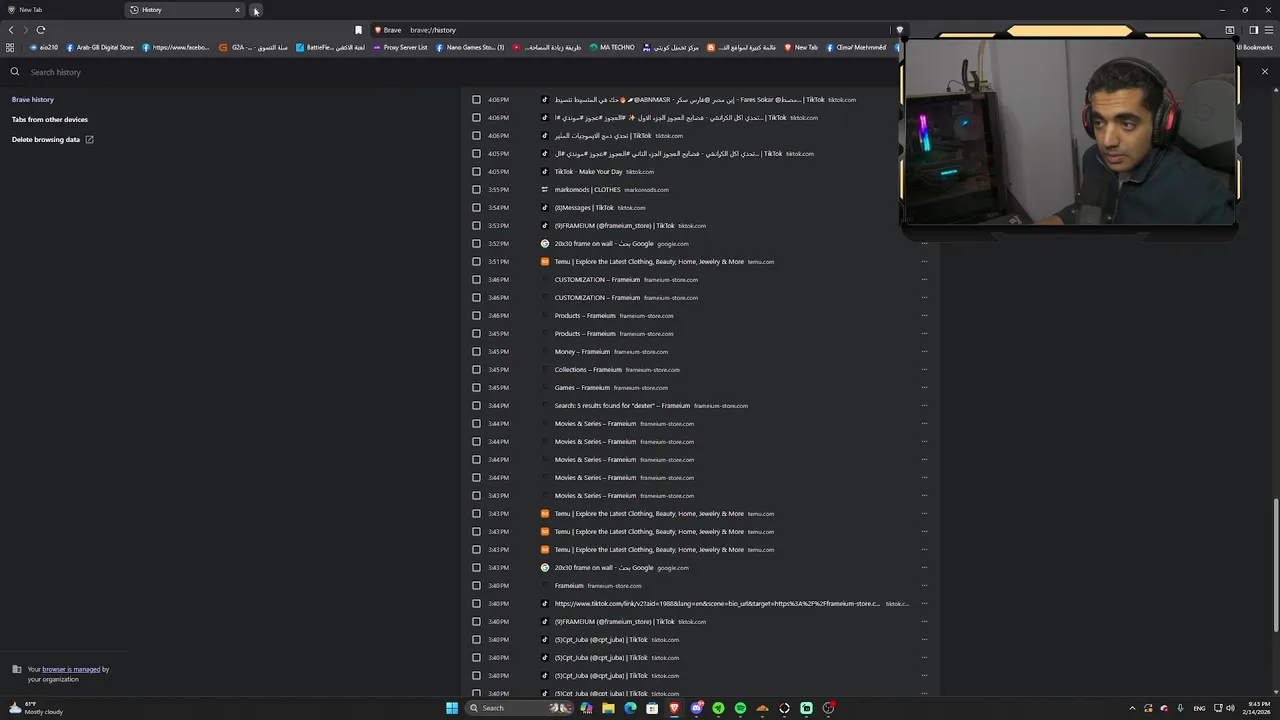
Task: Open 'Search: 5 results for dexter' link
Action: pyautogui.click(x=622, y=406)
